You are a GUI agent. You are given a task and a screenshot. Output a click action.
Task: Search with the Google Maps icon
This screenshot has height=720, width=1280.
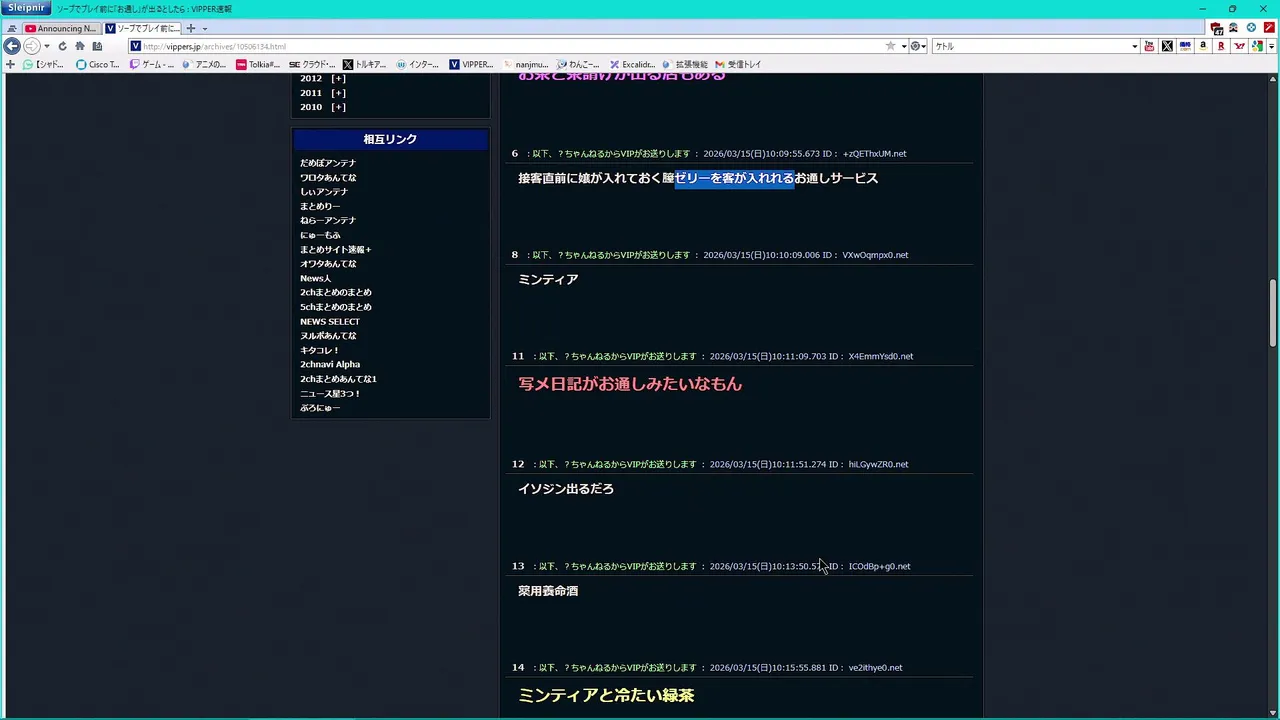[1257, 46]
